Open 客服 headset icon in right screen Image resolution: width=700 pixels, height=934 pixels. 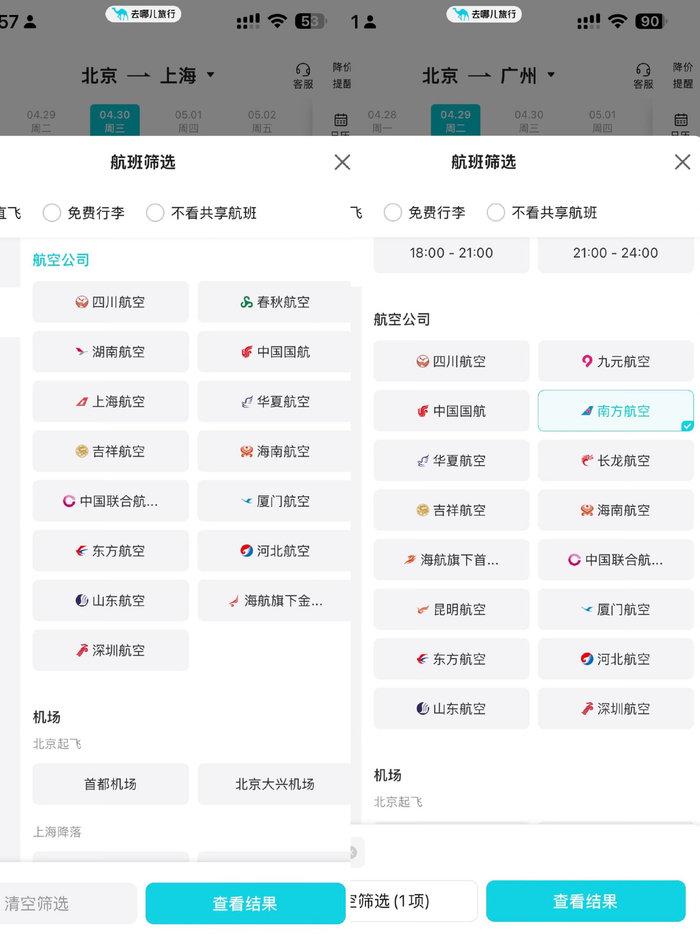point(643,76)
